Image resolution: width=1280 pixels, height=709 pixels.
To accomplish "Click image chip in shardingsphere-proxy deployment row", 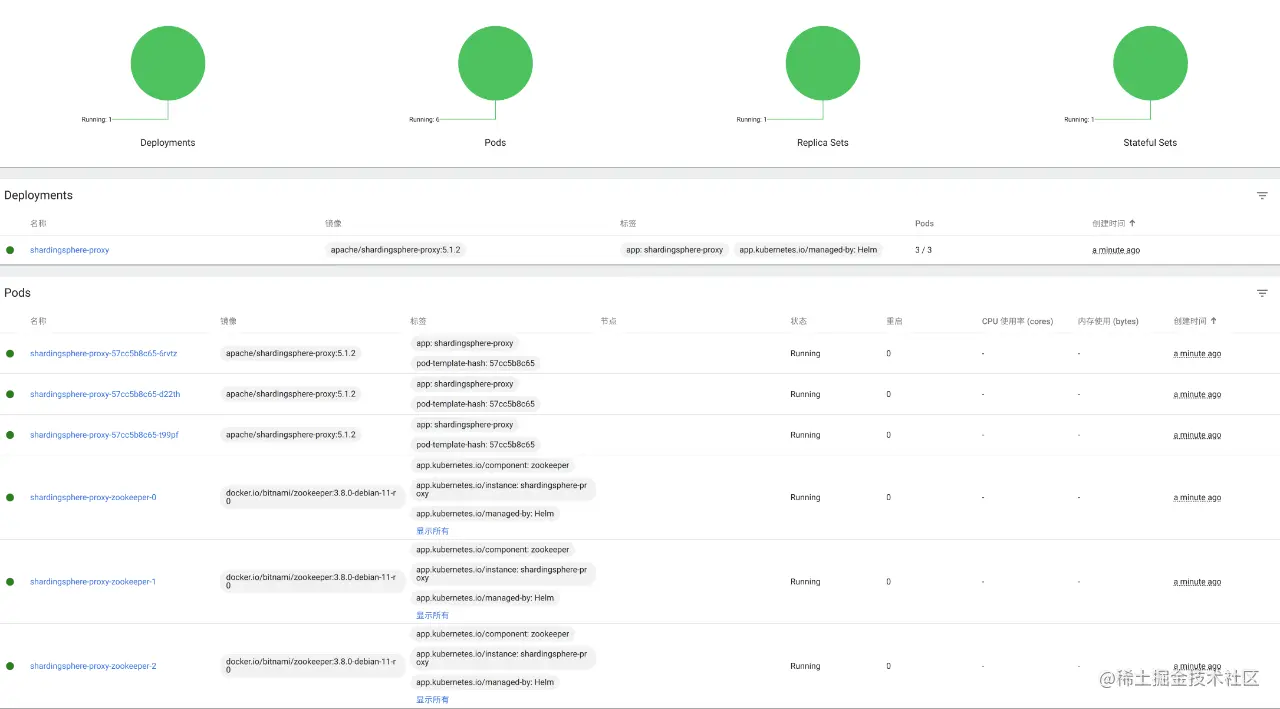I will click(396, 250).
